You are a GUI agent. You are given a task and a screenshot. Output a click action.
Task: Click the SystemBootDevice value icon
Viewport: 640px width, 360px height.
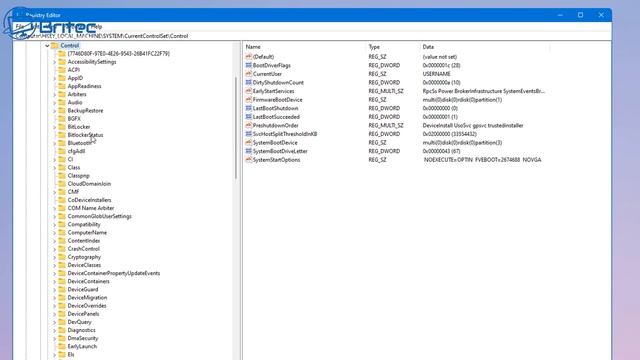pos(249,142)
